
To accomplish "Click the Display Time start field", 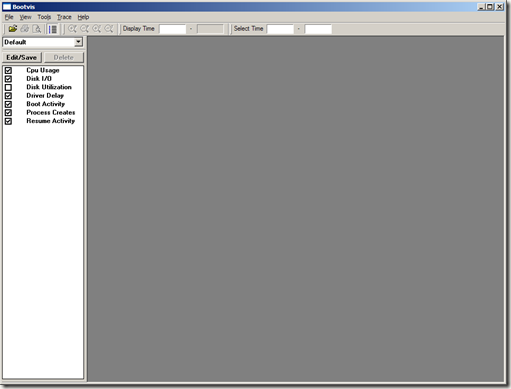I will click(173, 29).
